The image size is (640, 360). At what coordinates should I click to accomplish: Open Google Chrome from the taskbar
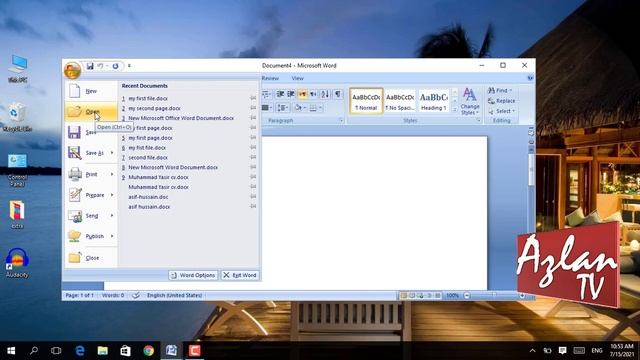[x=149, y=351]
